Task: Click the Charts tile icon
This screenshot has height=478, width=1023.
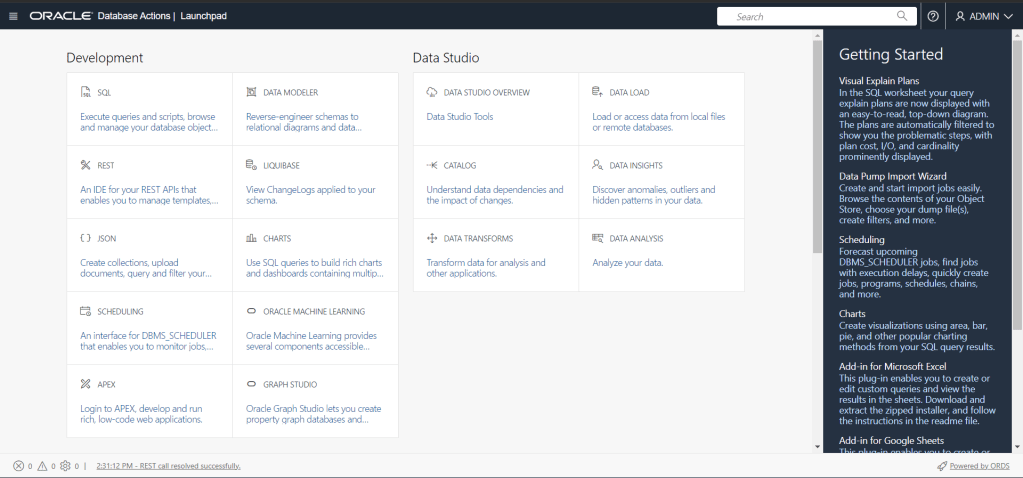Action: tap(252, 239)
